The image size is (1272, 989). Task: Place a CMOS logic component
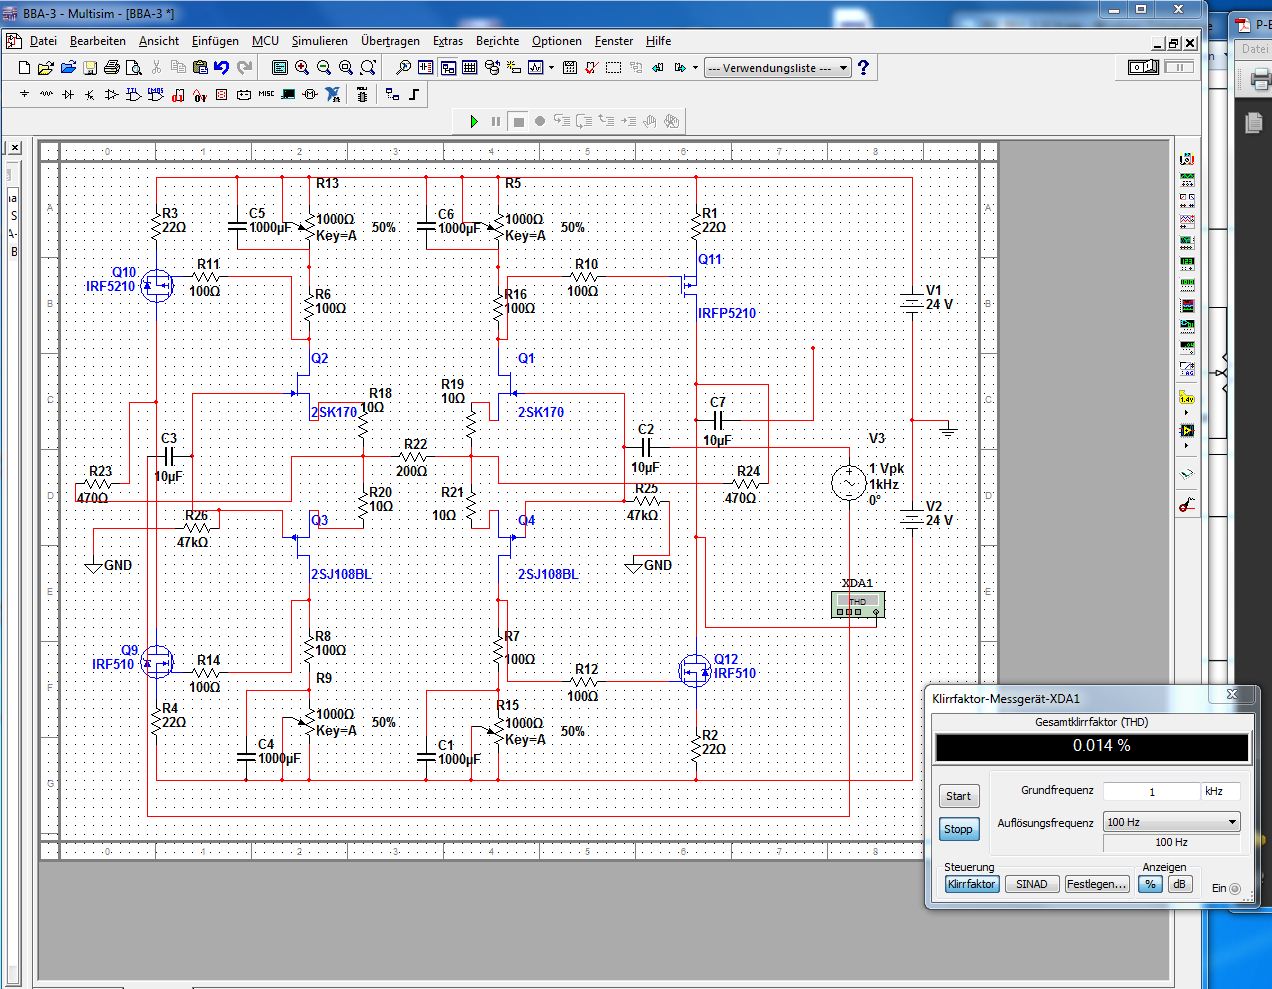point(156,94)
